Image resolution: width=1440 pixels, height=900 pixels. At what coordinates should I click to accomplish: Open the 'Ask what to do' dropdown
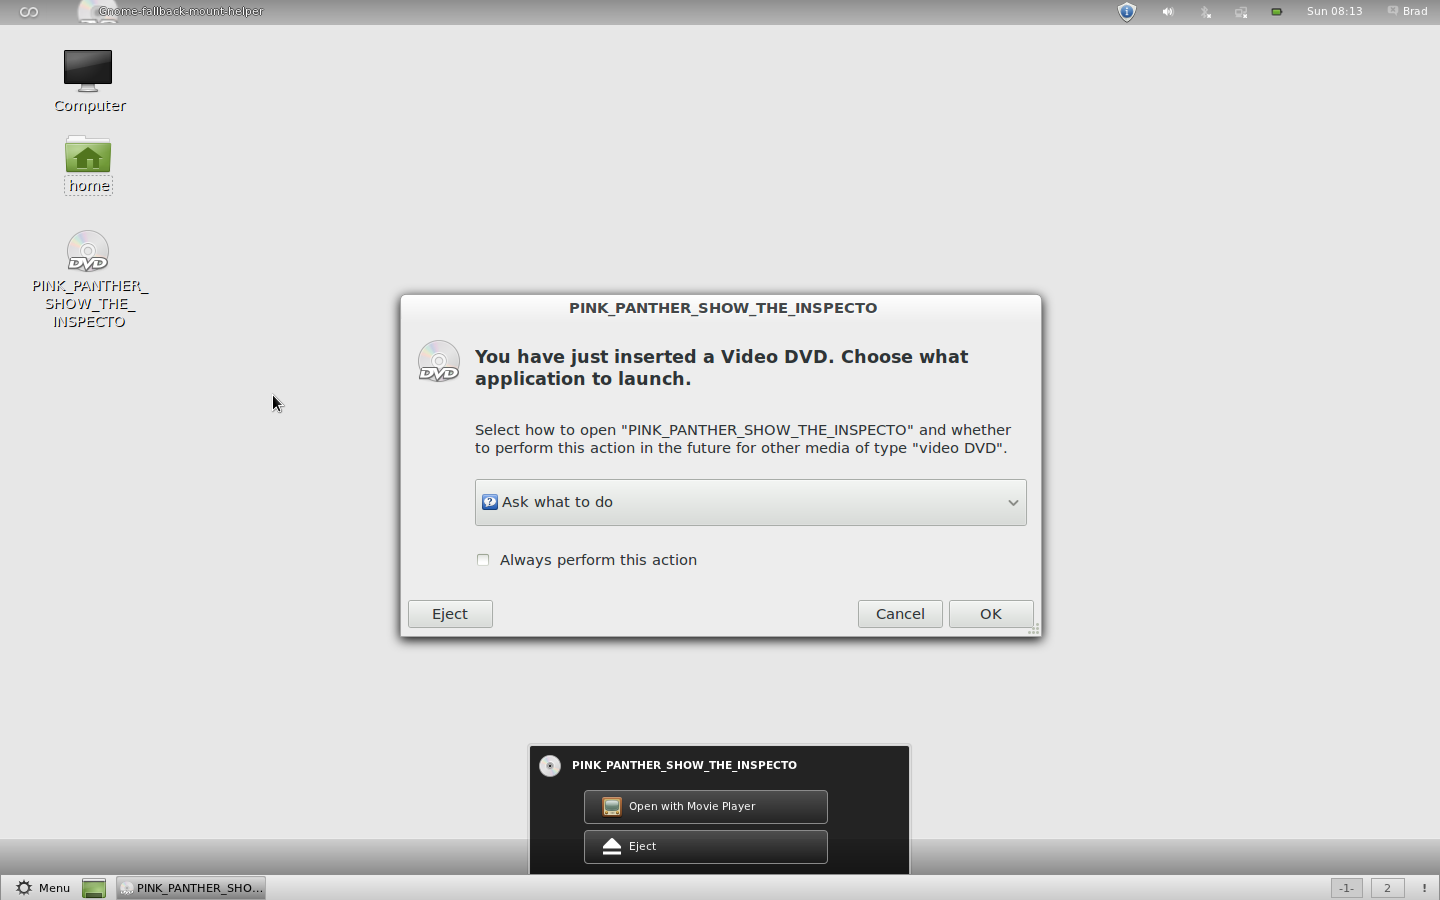point(751,502)
